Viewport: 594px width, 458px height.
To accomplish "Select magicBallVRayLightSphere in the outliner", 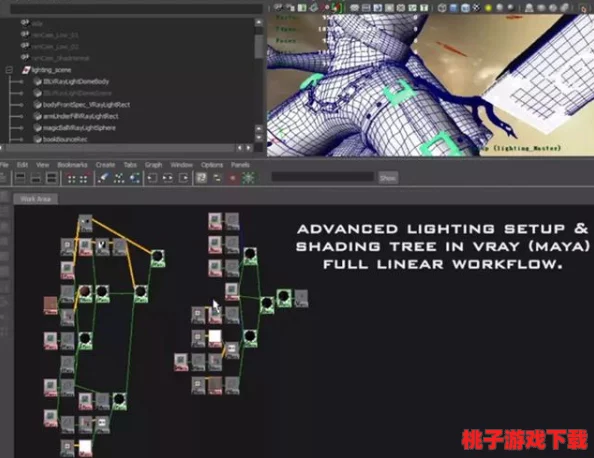I will pyautogui.click(x=79, y=128).
